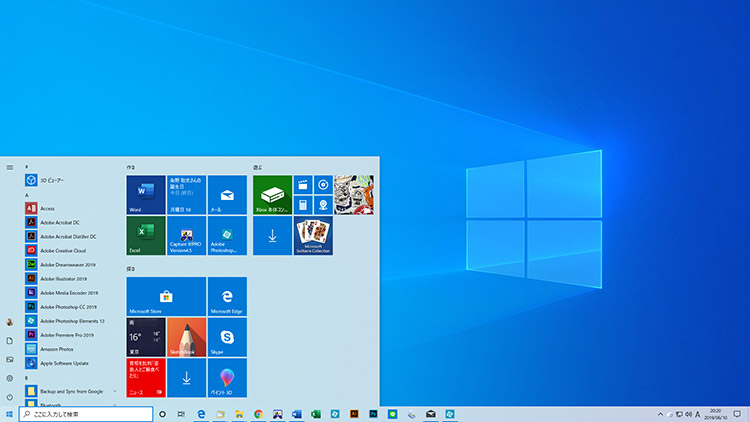Open the メール (Mail) tile
This screenshot has height=422, width=750.
tap(227, 195)
